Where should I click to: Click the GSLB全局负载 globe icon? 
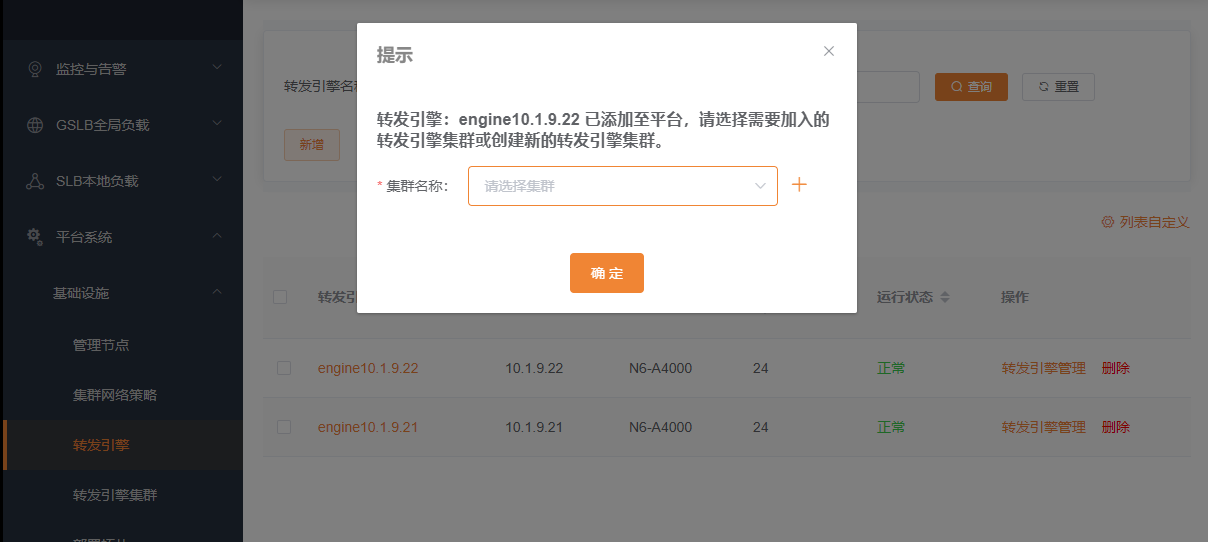tap(35, 125)
